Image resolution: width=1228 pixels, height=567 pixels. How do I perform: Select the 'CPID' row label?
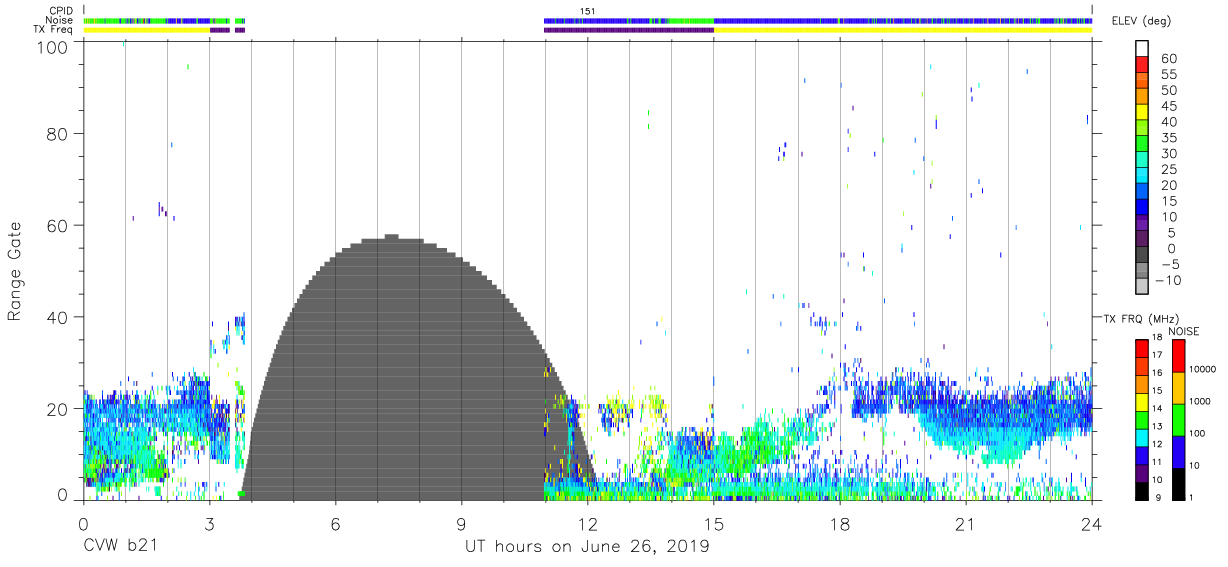(x=60, y=10)
